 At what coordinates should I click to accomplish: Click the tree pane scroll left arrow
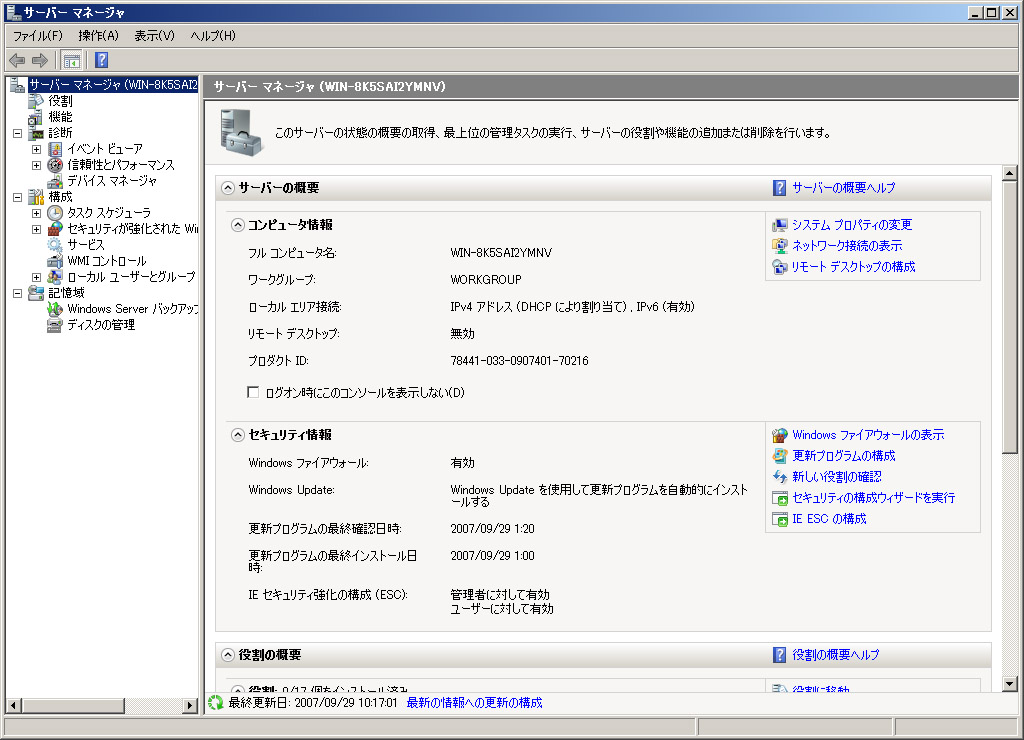(13, 705)
